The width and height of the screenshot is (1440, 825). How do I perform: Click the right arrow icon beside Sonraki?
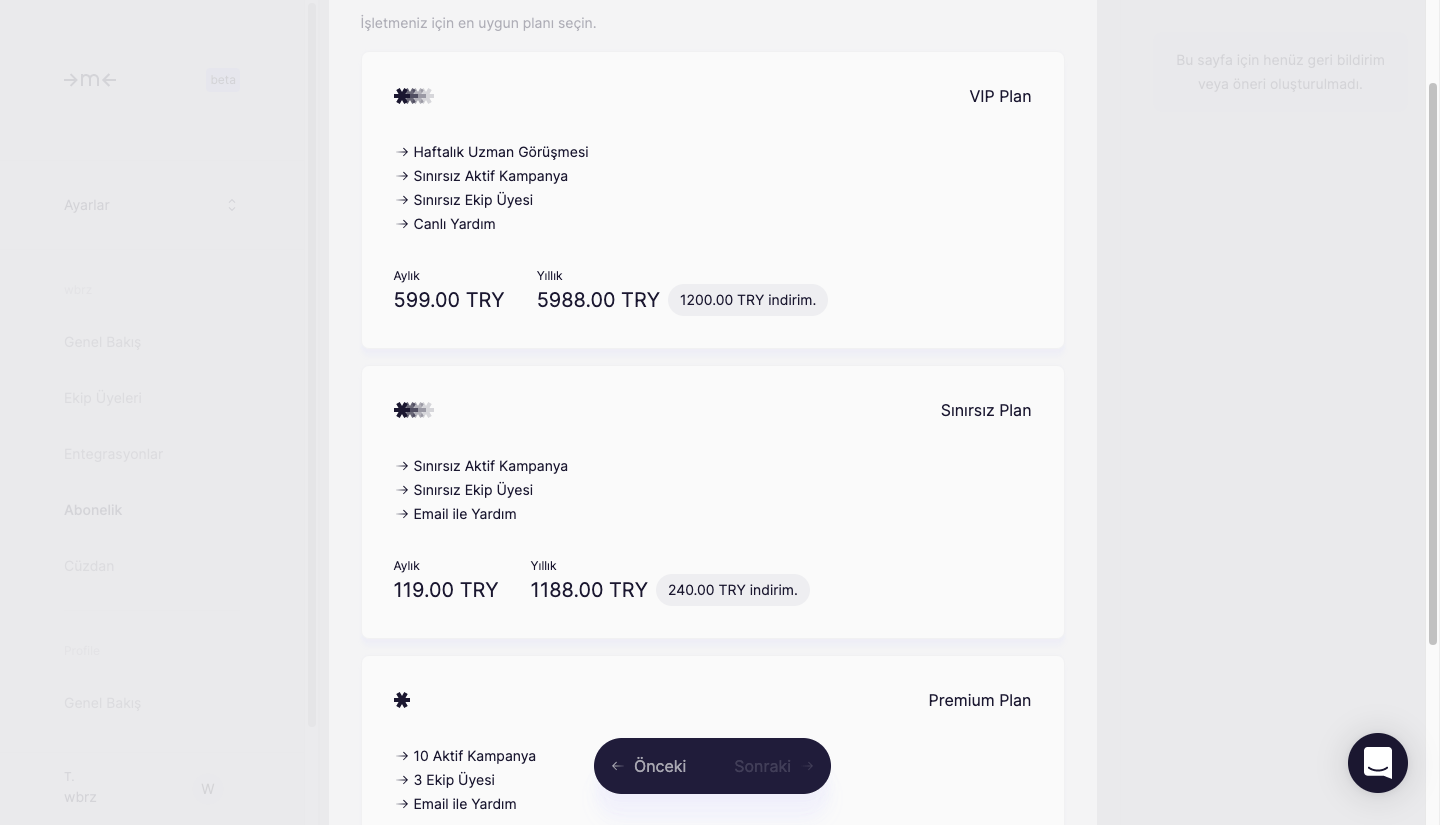808,766
